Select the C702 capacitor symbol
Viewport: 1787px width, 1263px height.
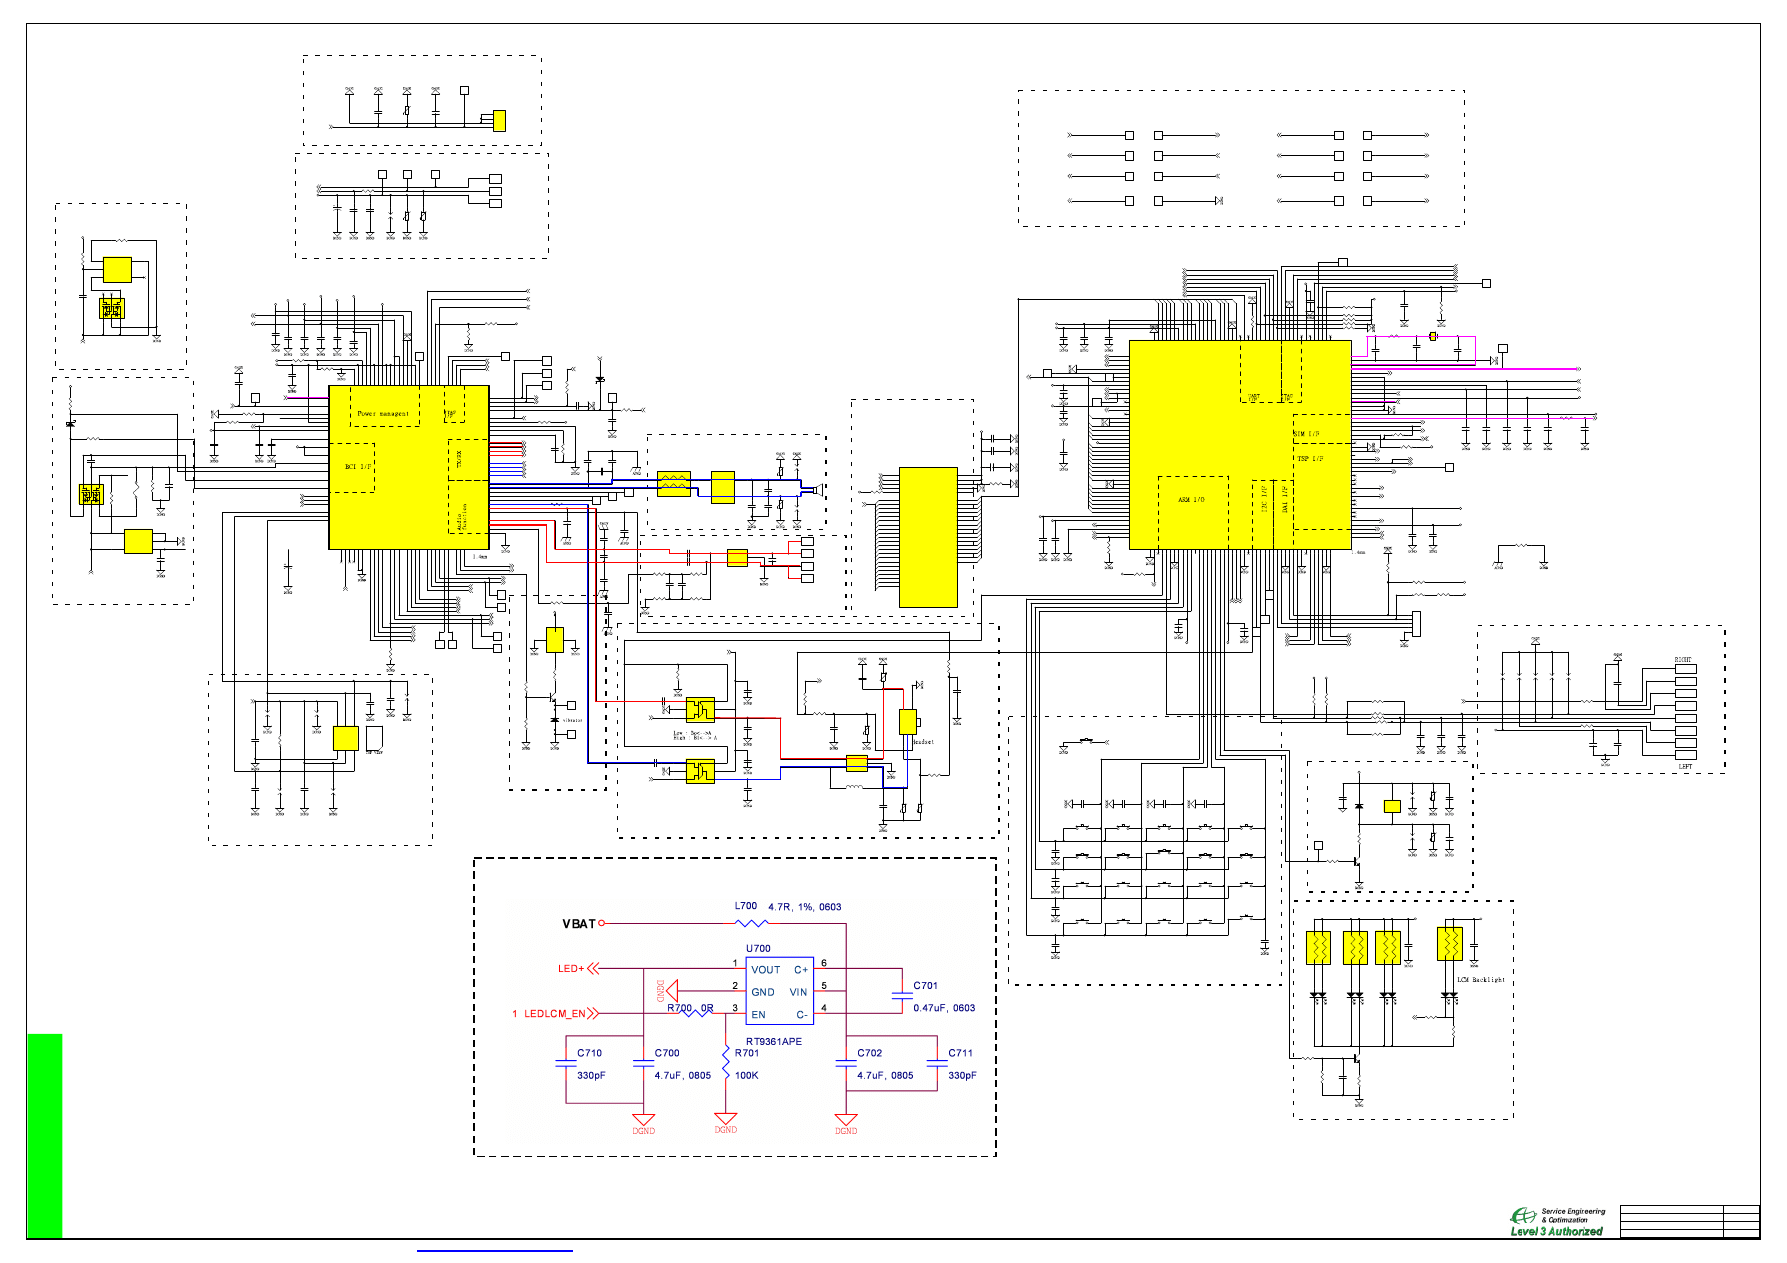846,1064
